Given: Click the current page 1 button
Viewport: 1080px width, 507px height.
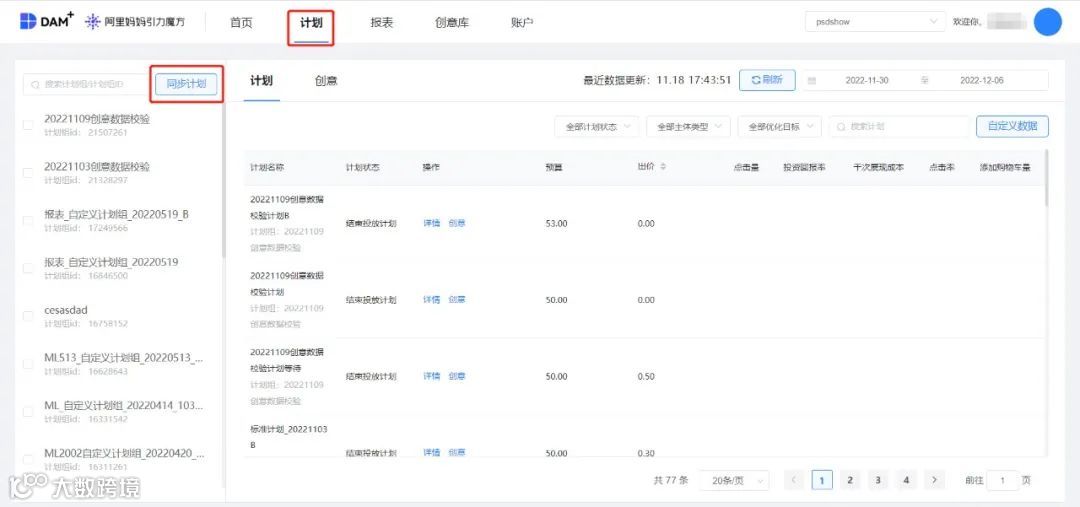Looking at the screenshot, I should pos(822,480).
